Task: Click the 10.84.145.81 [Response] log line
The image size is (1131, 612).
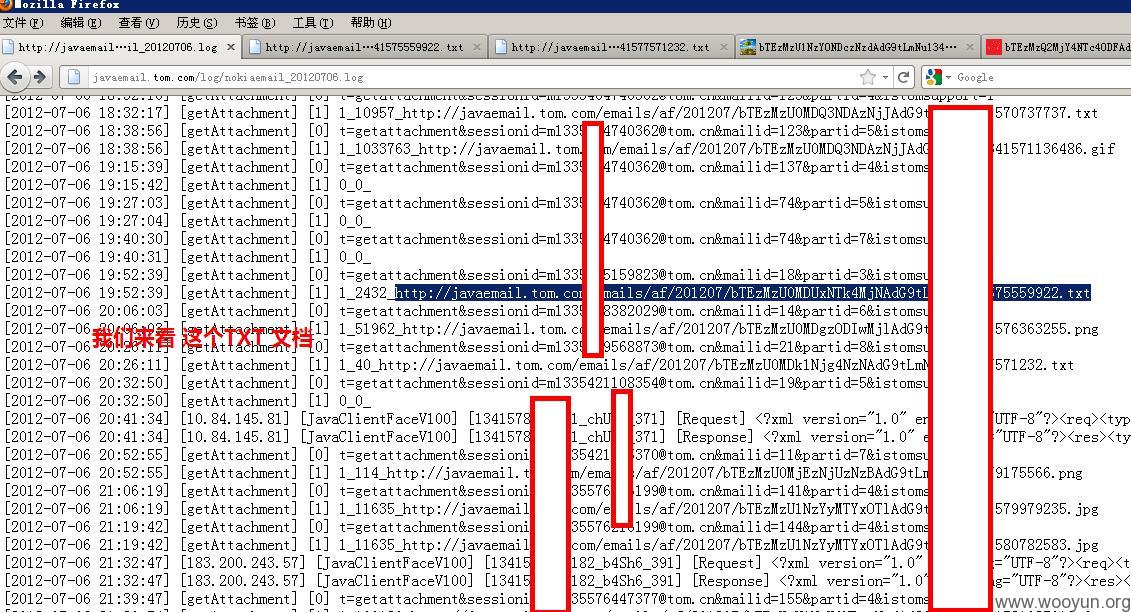Action: [567, 437]
